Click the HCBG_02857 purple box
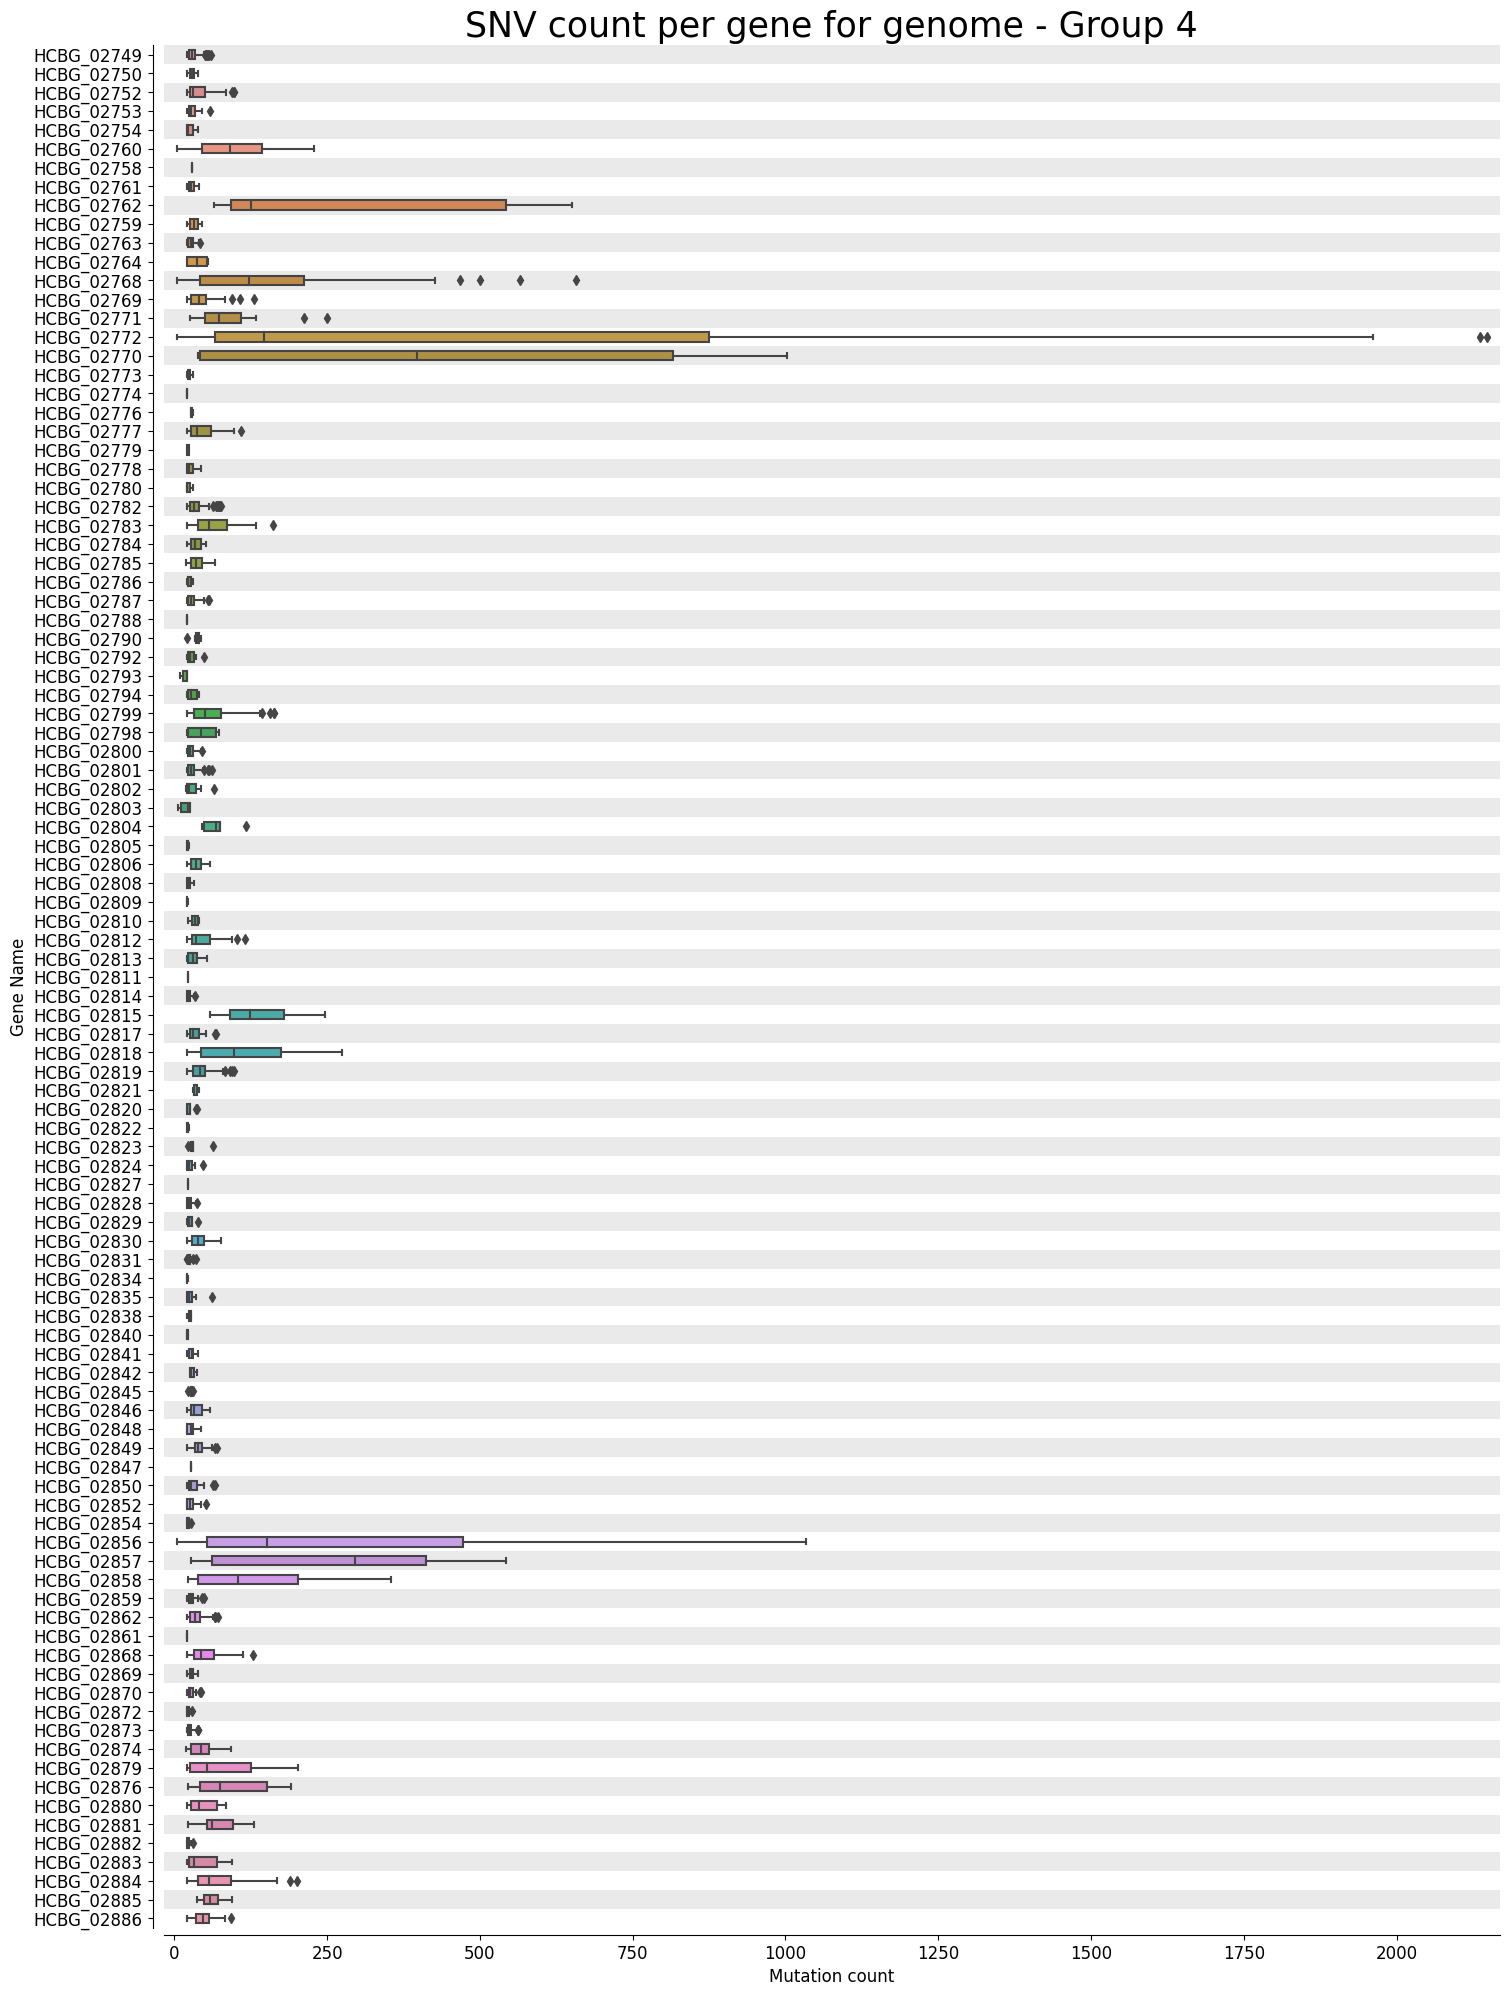Viewport: 1510px width, 1996px height. coord(319,1561)
